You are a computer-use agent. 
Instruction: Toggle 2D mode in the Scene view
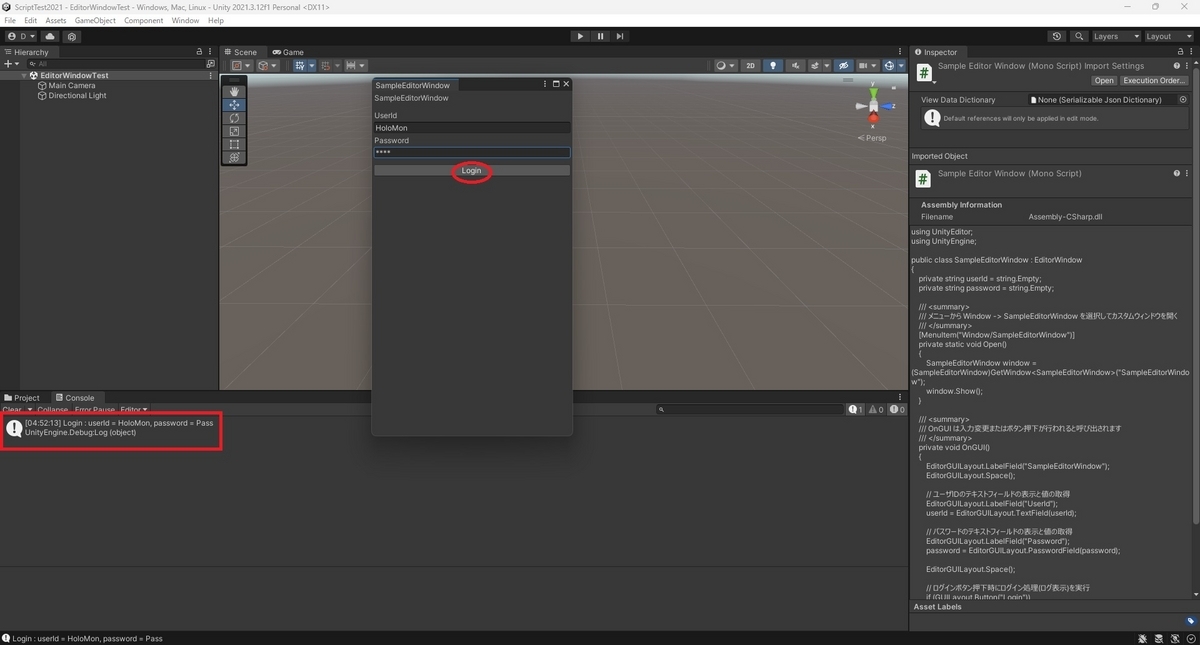tap(751, 65)
